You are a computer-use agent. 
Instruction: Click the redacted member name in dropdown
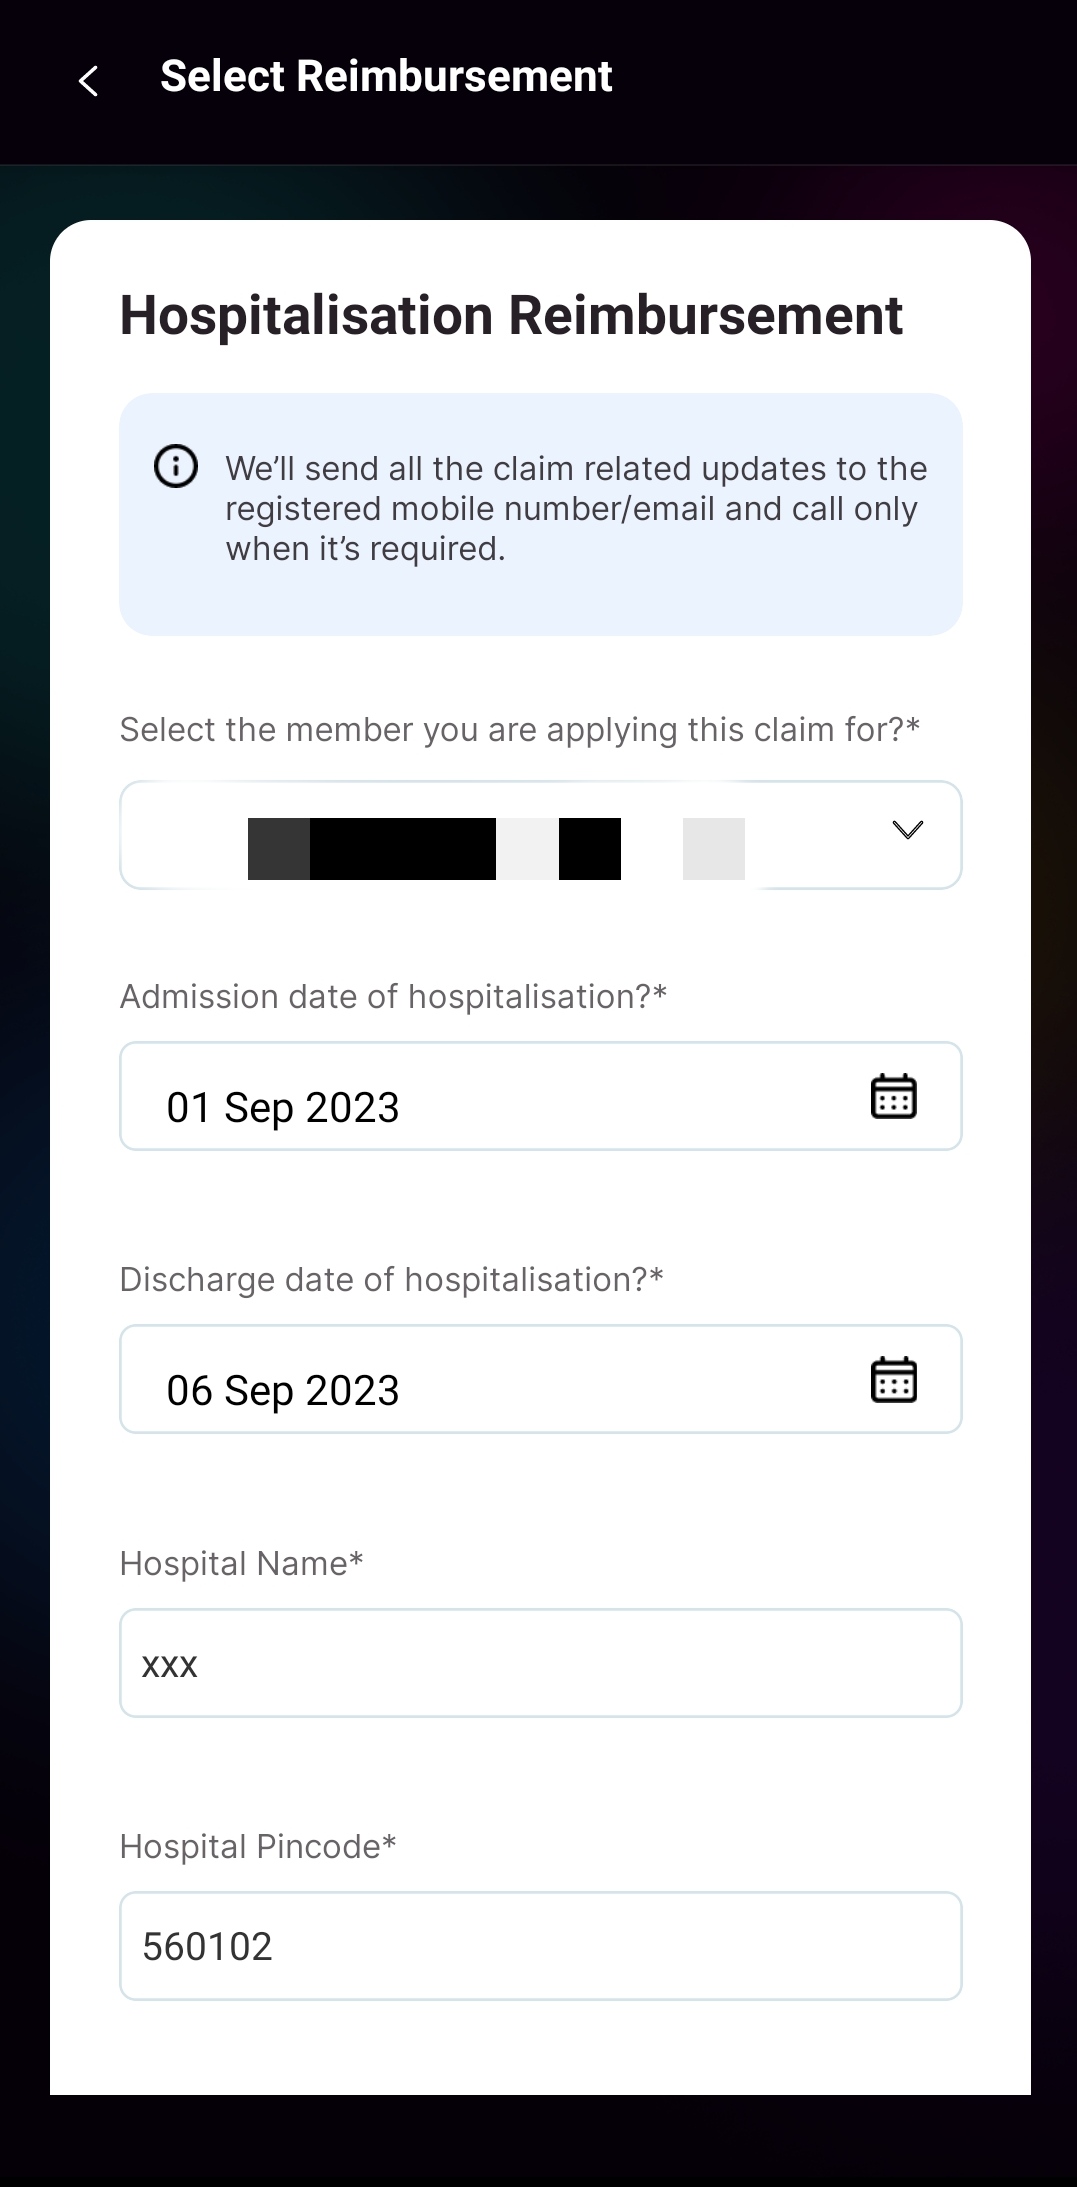coord(434,848)
